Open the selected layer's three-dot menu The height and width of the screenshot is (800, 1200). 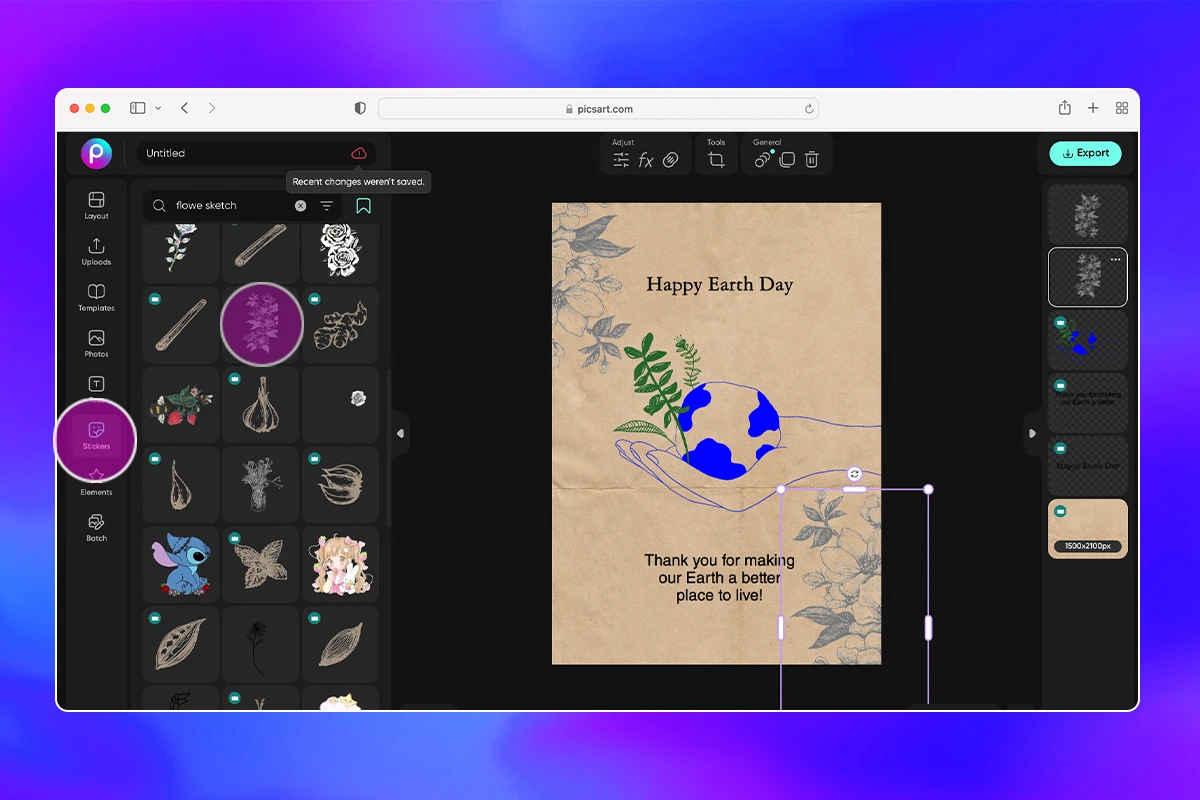[x=1115, y=260]
